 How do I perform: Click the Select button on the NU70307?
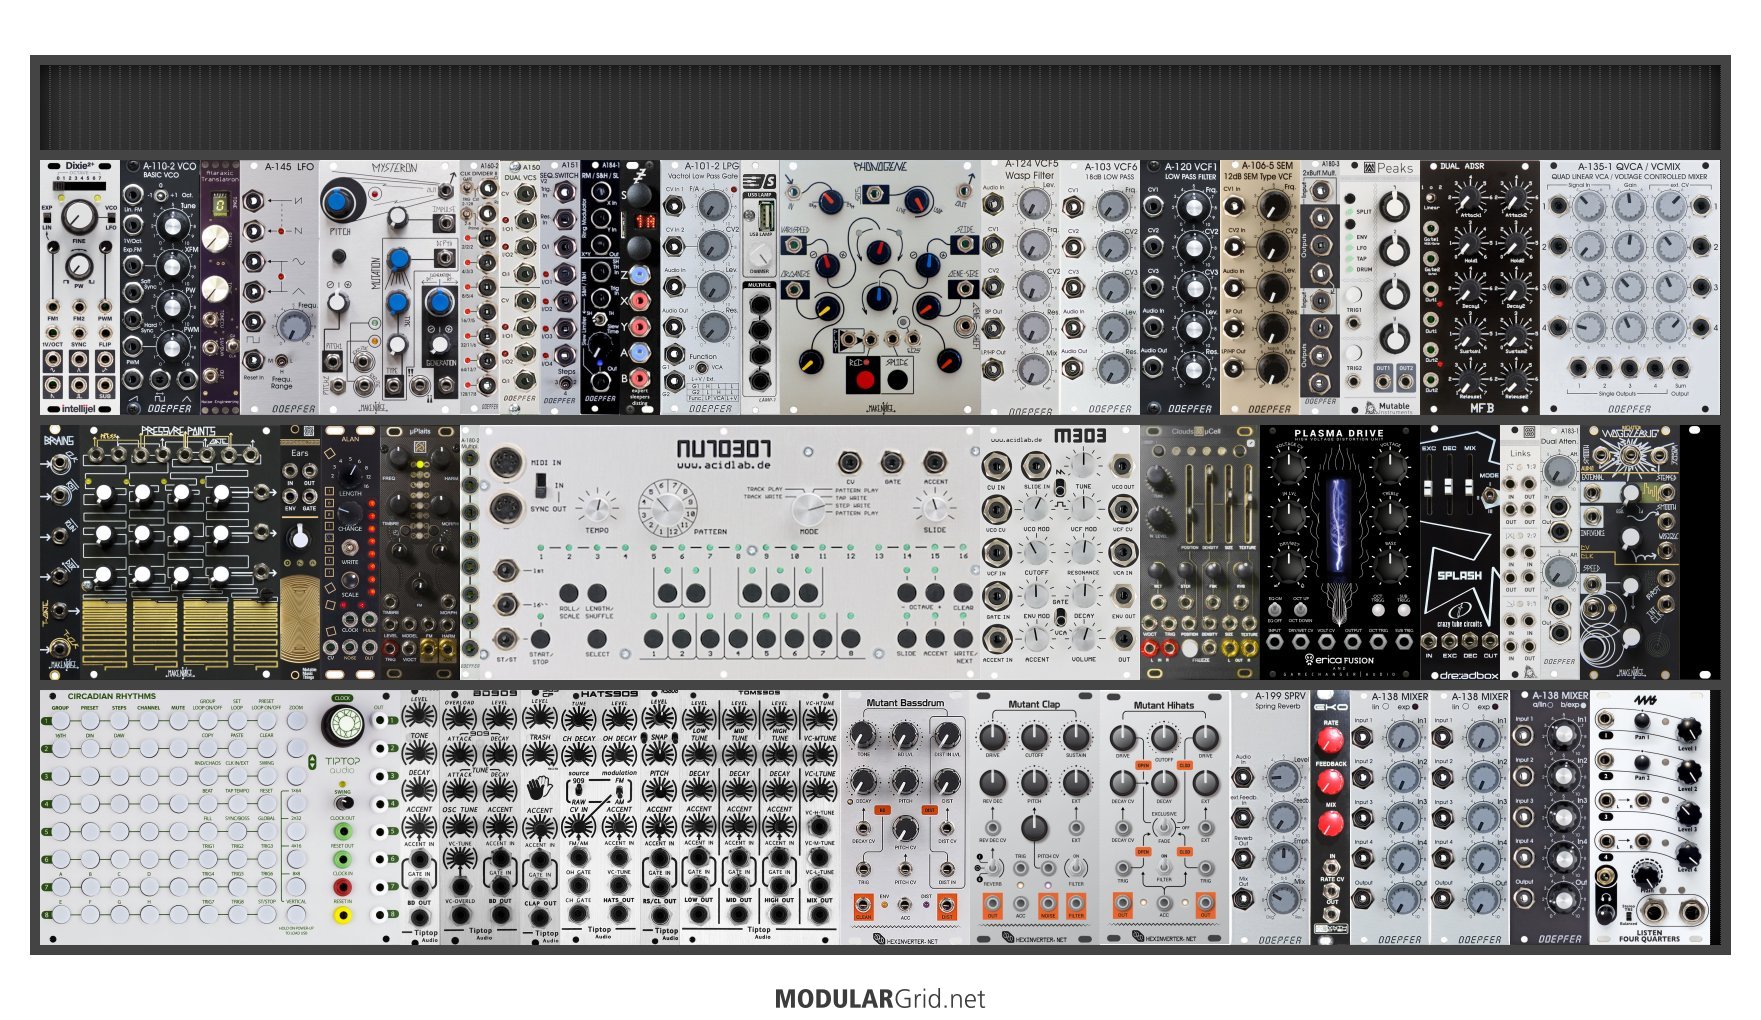click(597, 638)
